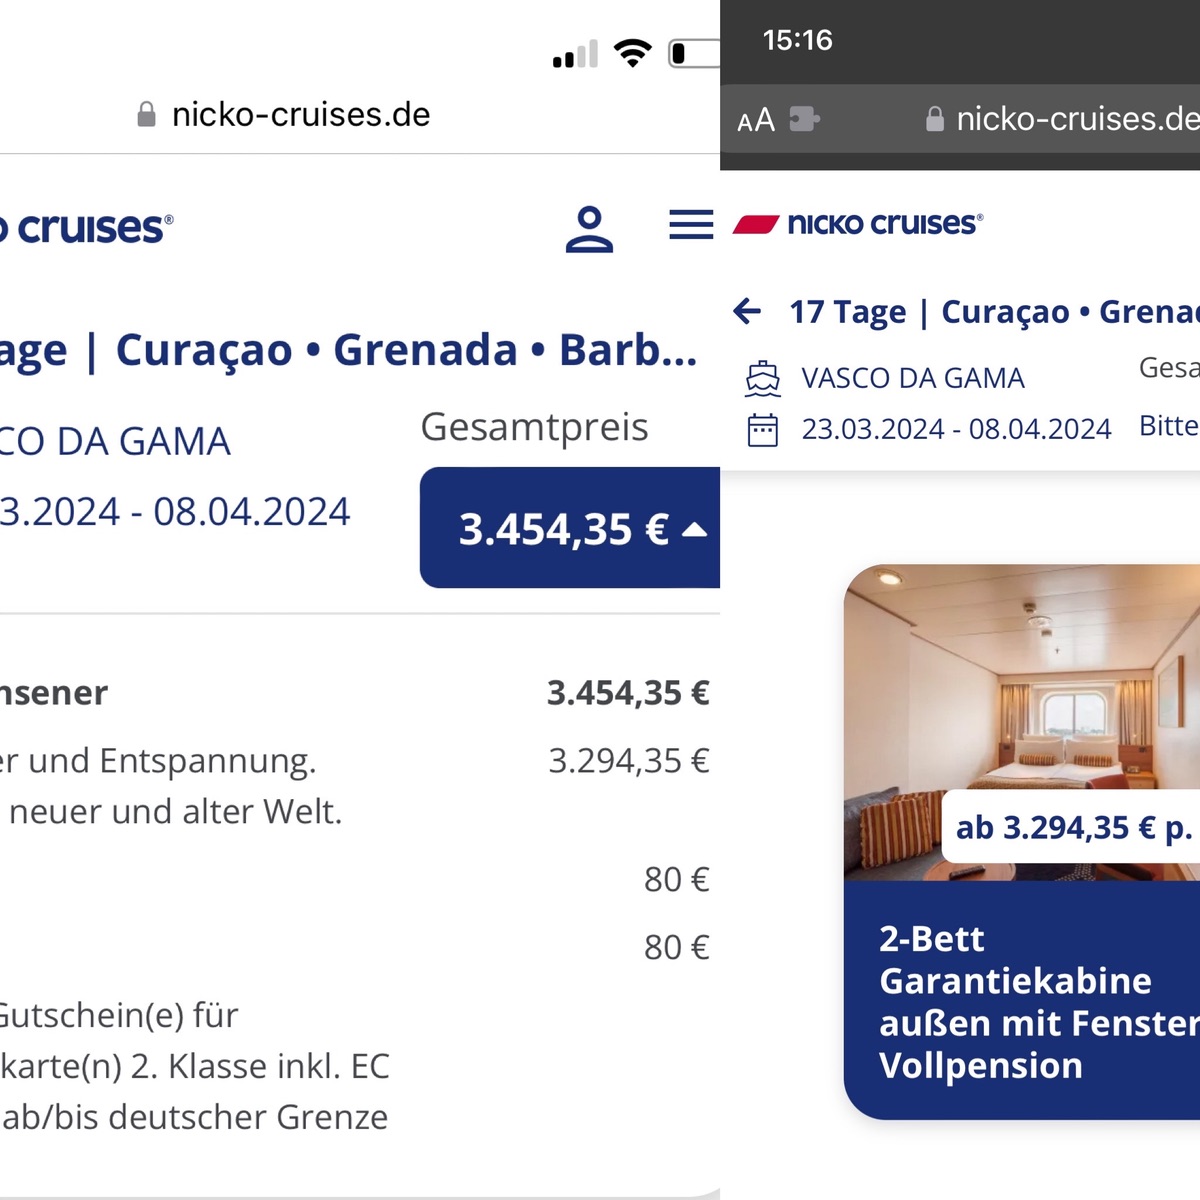Tap the ship icon next to VASCO DA GAMA

762,379
